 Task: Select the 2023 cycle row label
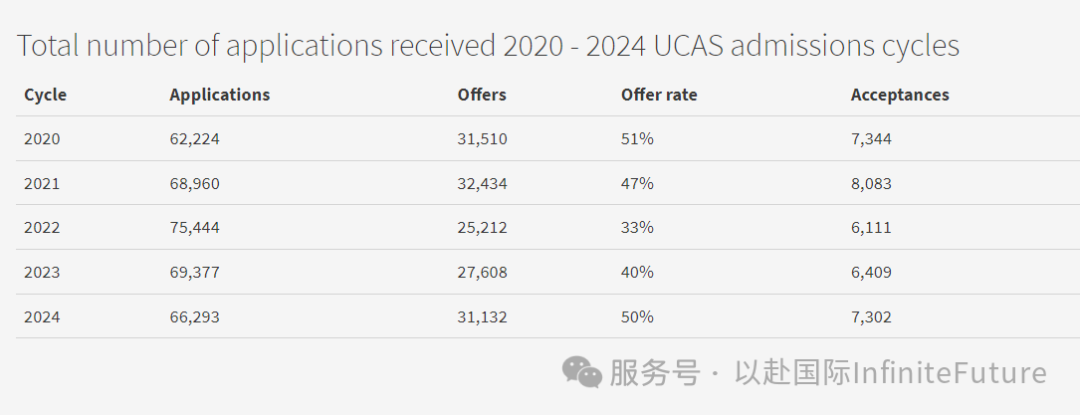(42, 272)
